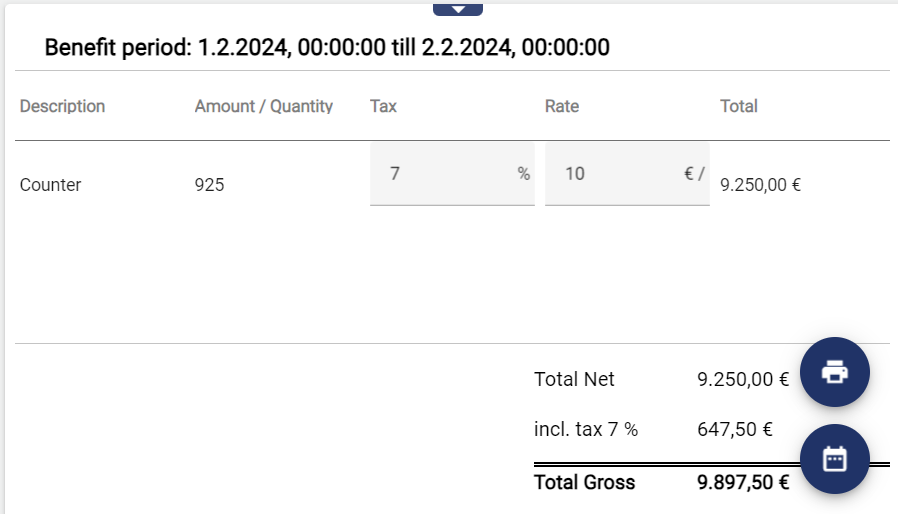Click the Total Gross amount 9.897,50 €
Screen dimensions: 898x514
[x=742, y=482]
